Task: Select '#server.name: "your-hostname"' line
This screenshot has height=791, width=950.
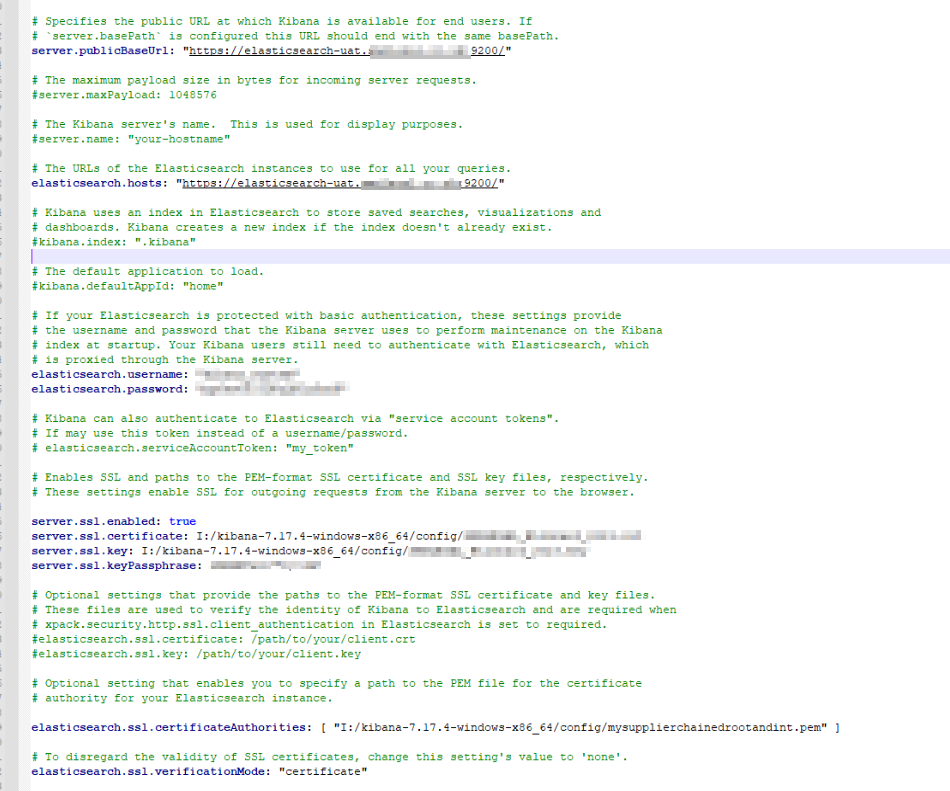Action: point(131,139)
